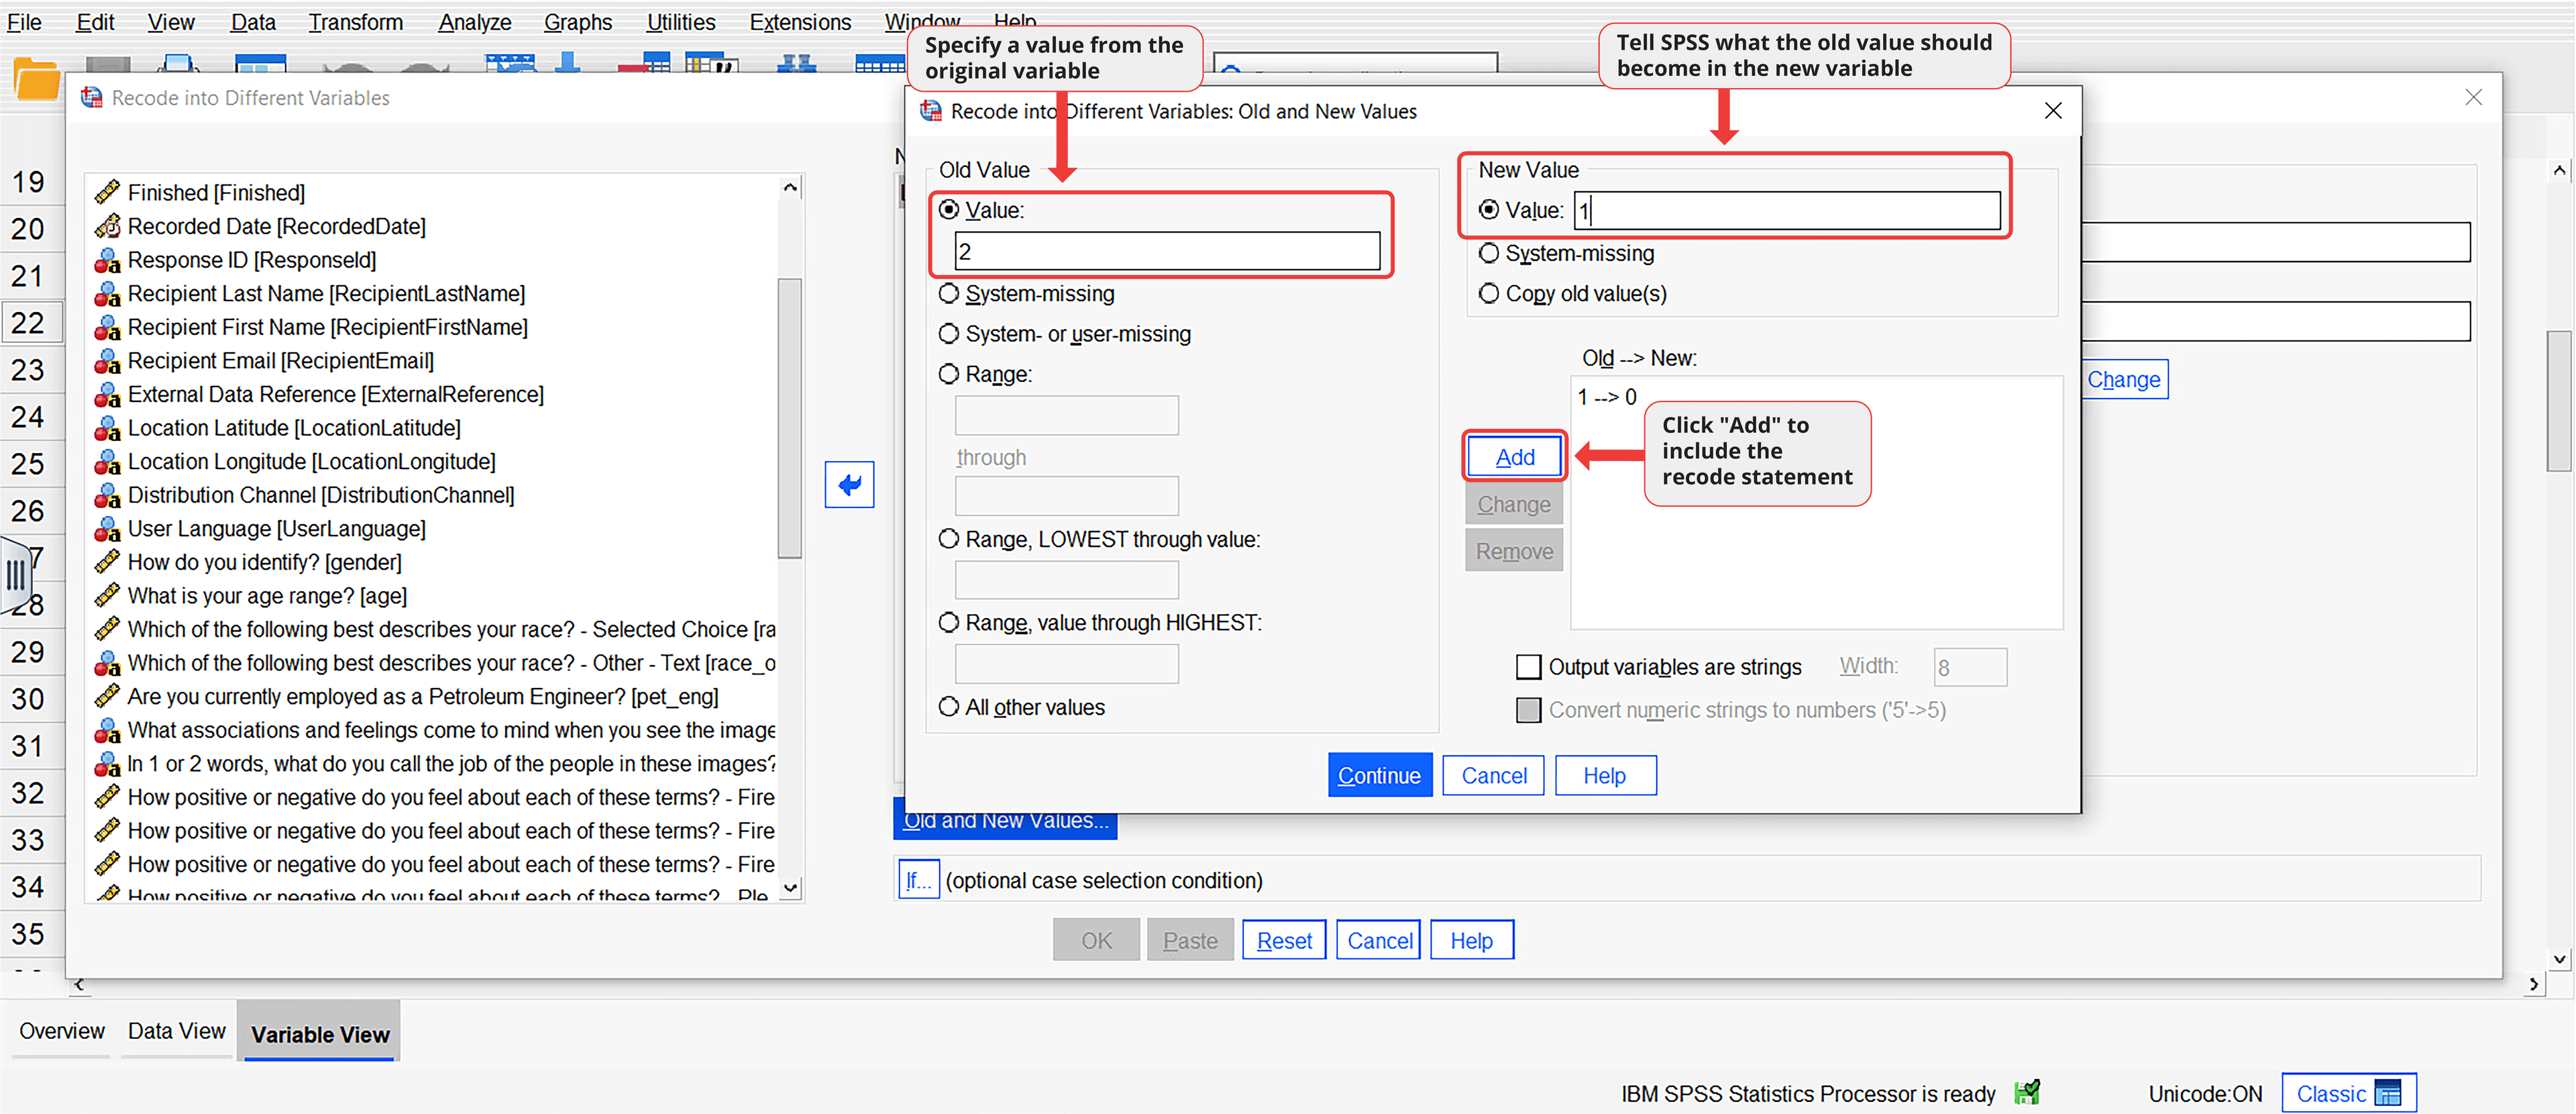Click the Open data folder toolbar icon
2576x1114 pixels.
(x=37, y=79)
